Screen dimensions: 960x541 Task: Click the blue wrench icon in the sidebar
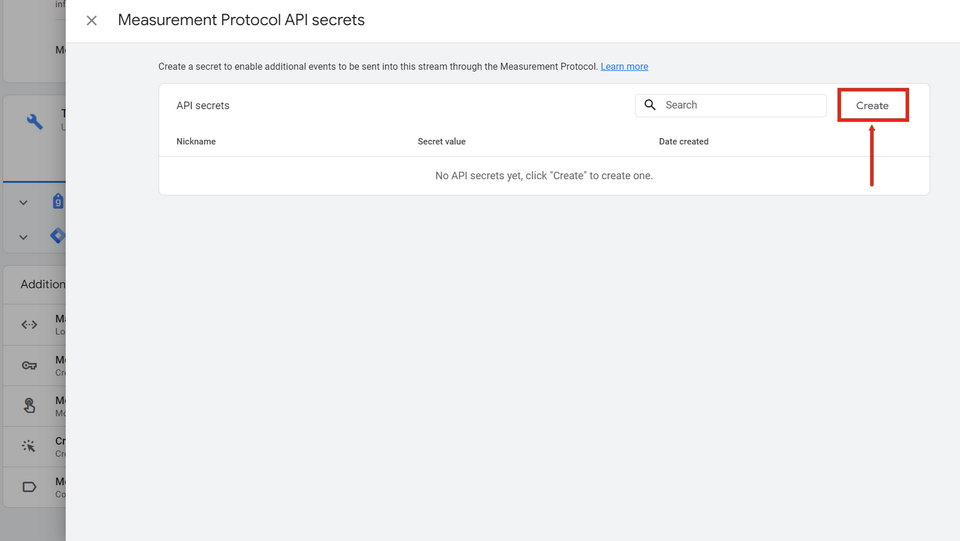35,122
